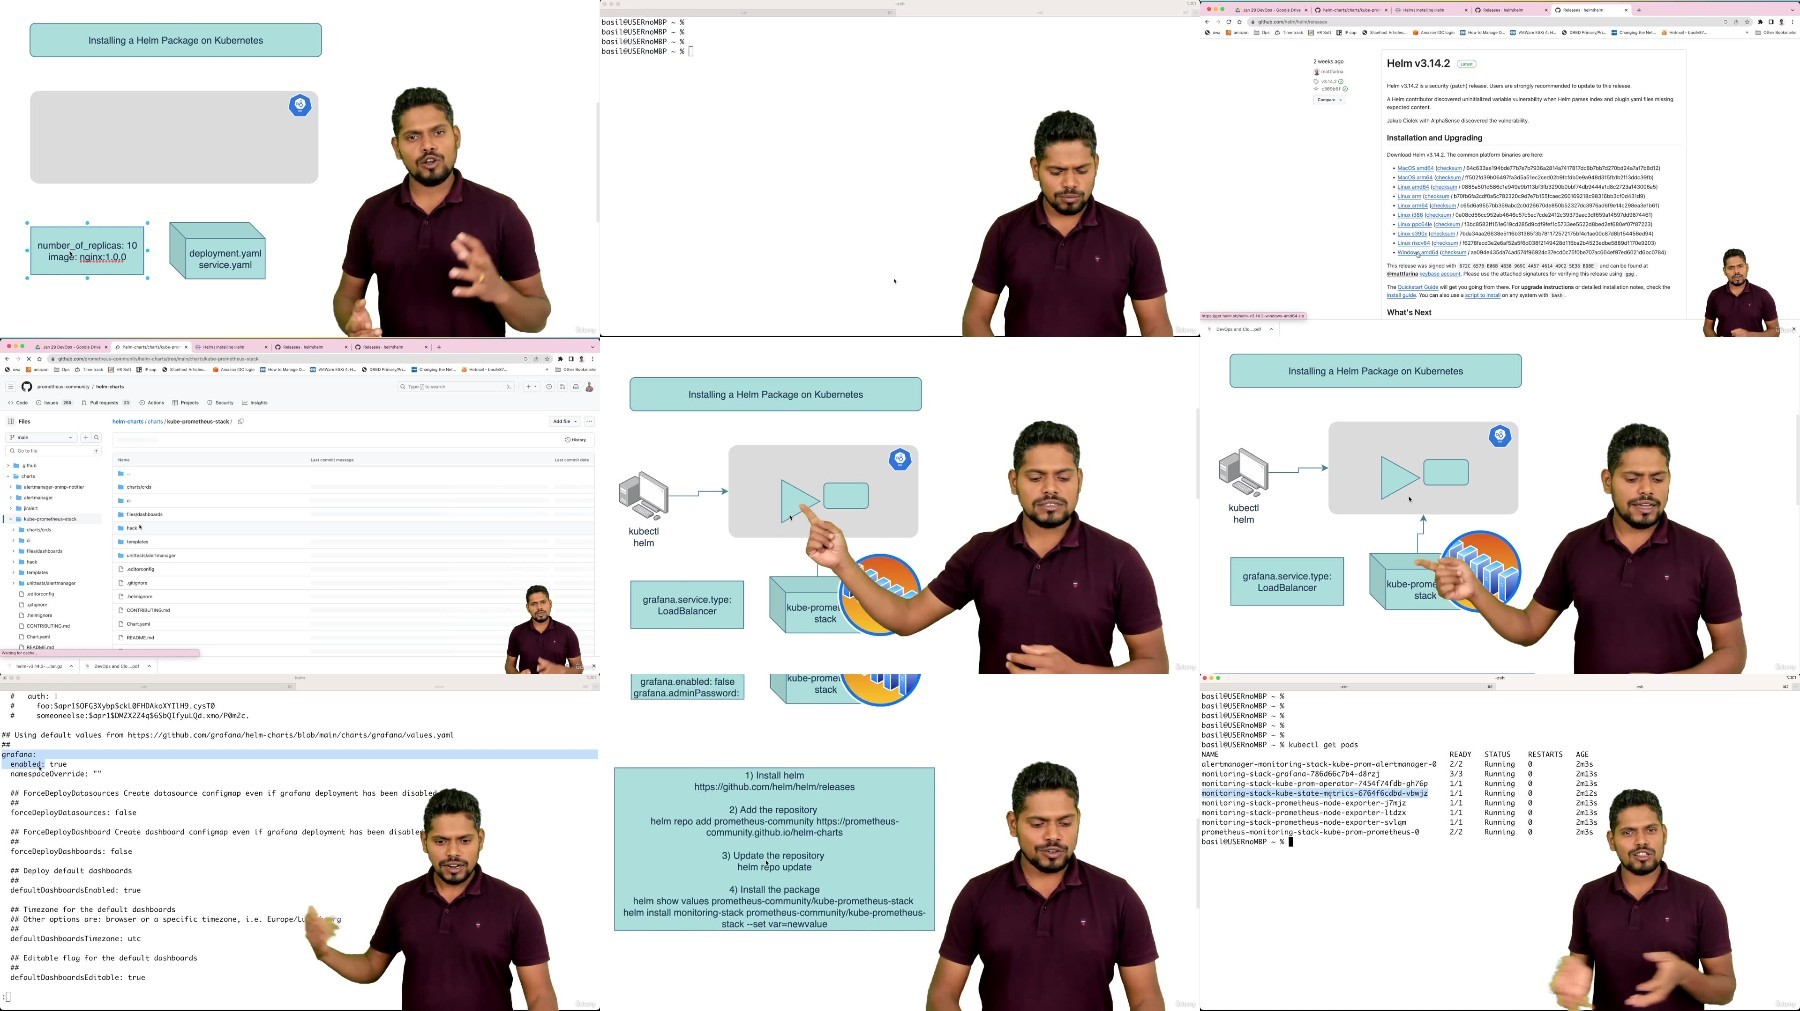Click the GitHub logo on helm-charts page
Image resolution: width=1800 pixels, height=1011 pixels.
coord(27,386)
